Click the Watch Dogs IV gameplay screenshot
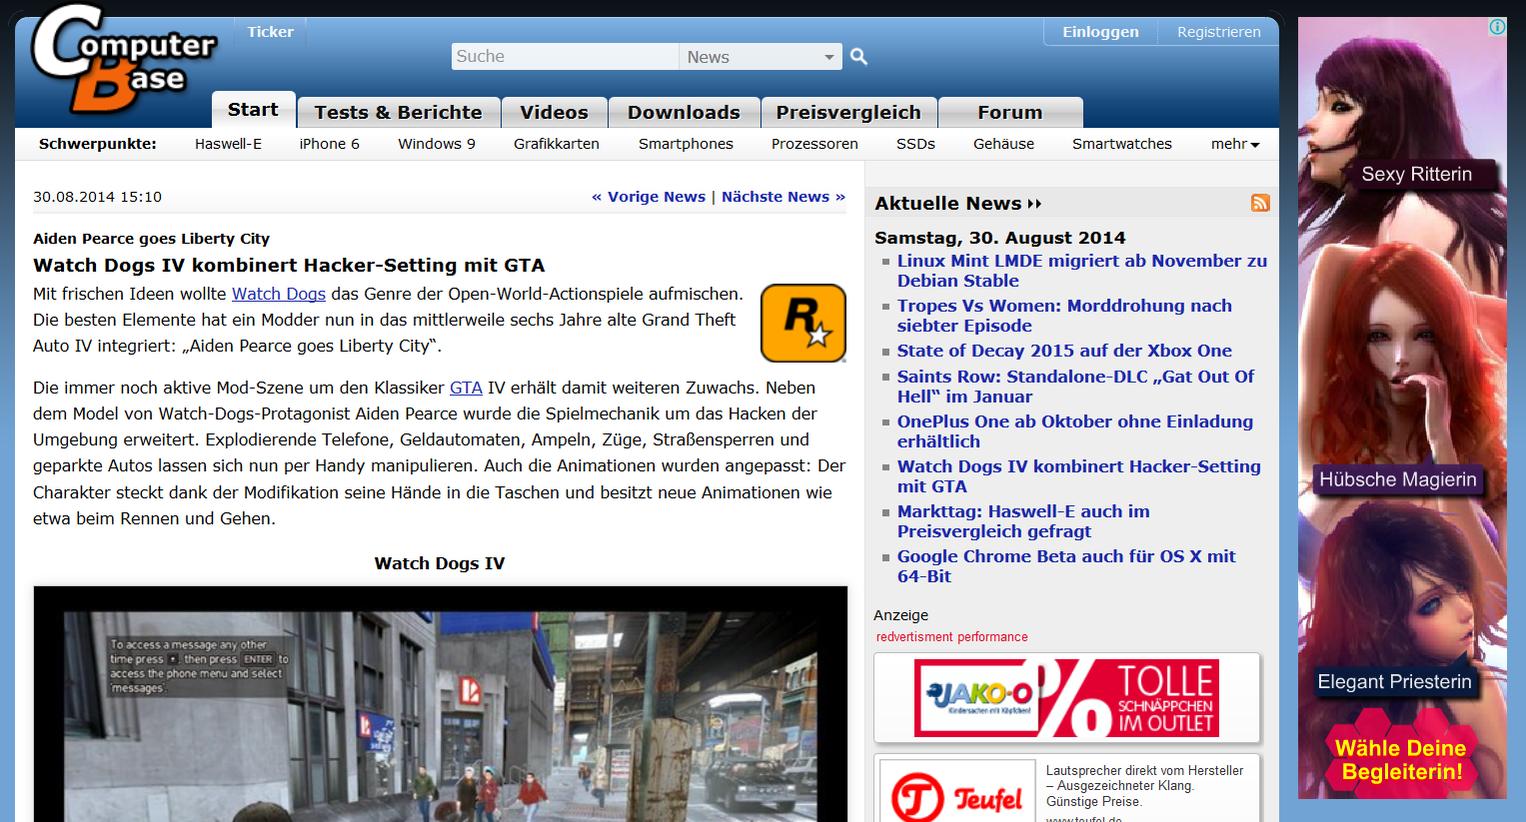Viewport: 1526px width, 822px height. tap(440, 704)
